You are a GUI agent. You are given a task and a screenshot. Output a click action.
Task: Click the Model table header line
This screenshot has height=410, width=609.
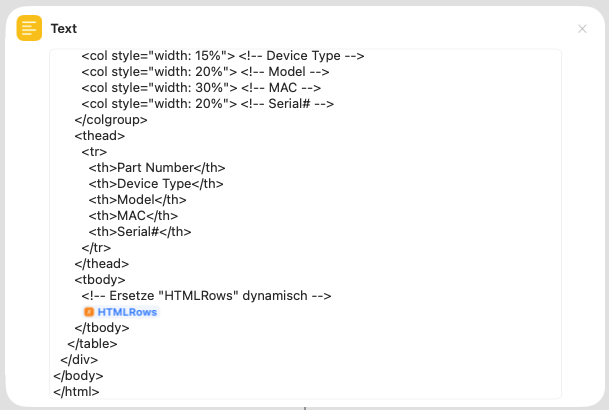(140, 200)
